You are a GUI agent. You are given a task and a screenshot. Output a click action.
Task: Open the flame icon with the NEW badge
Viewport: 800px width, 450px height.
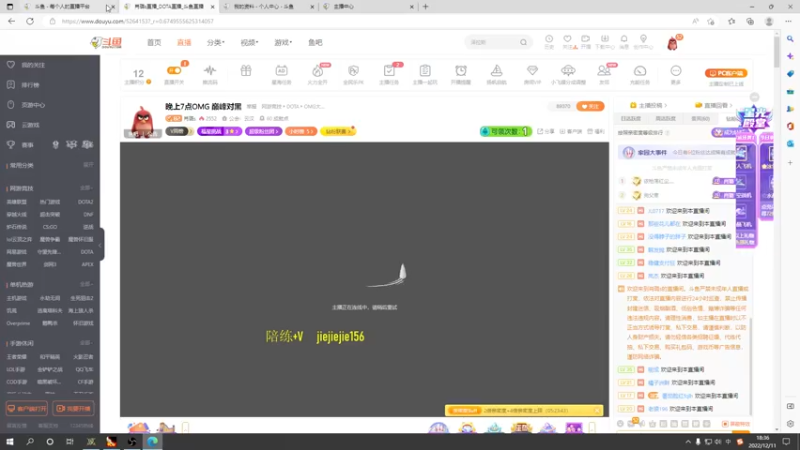pos(317,71)
